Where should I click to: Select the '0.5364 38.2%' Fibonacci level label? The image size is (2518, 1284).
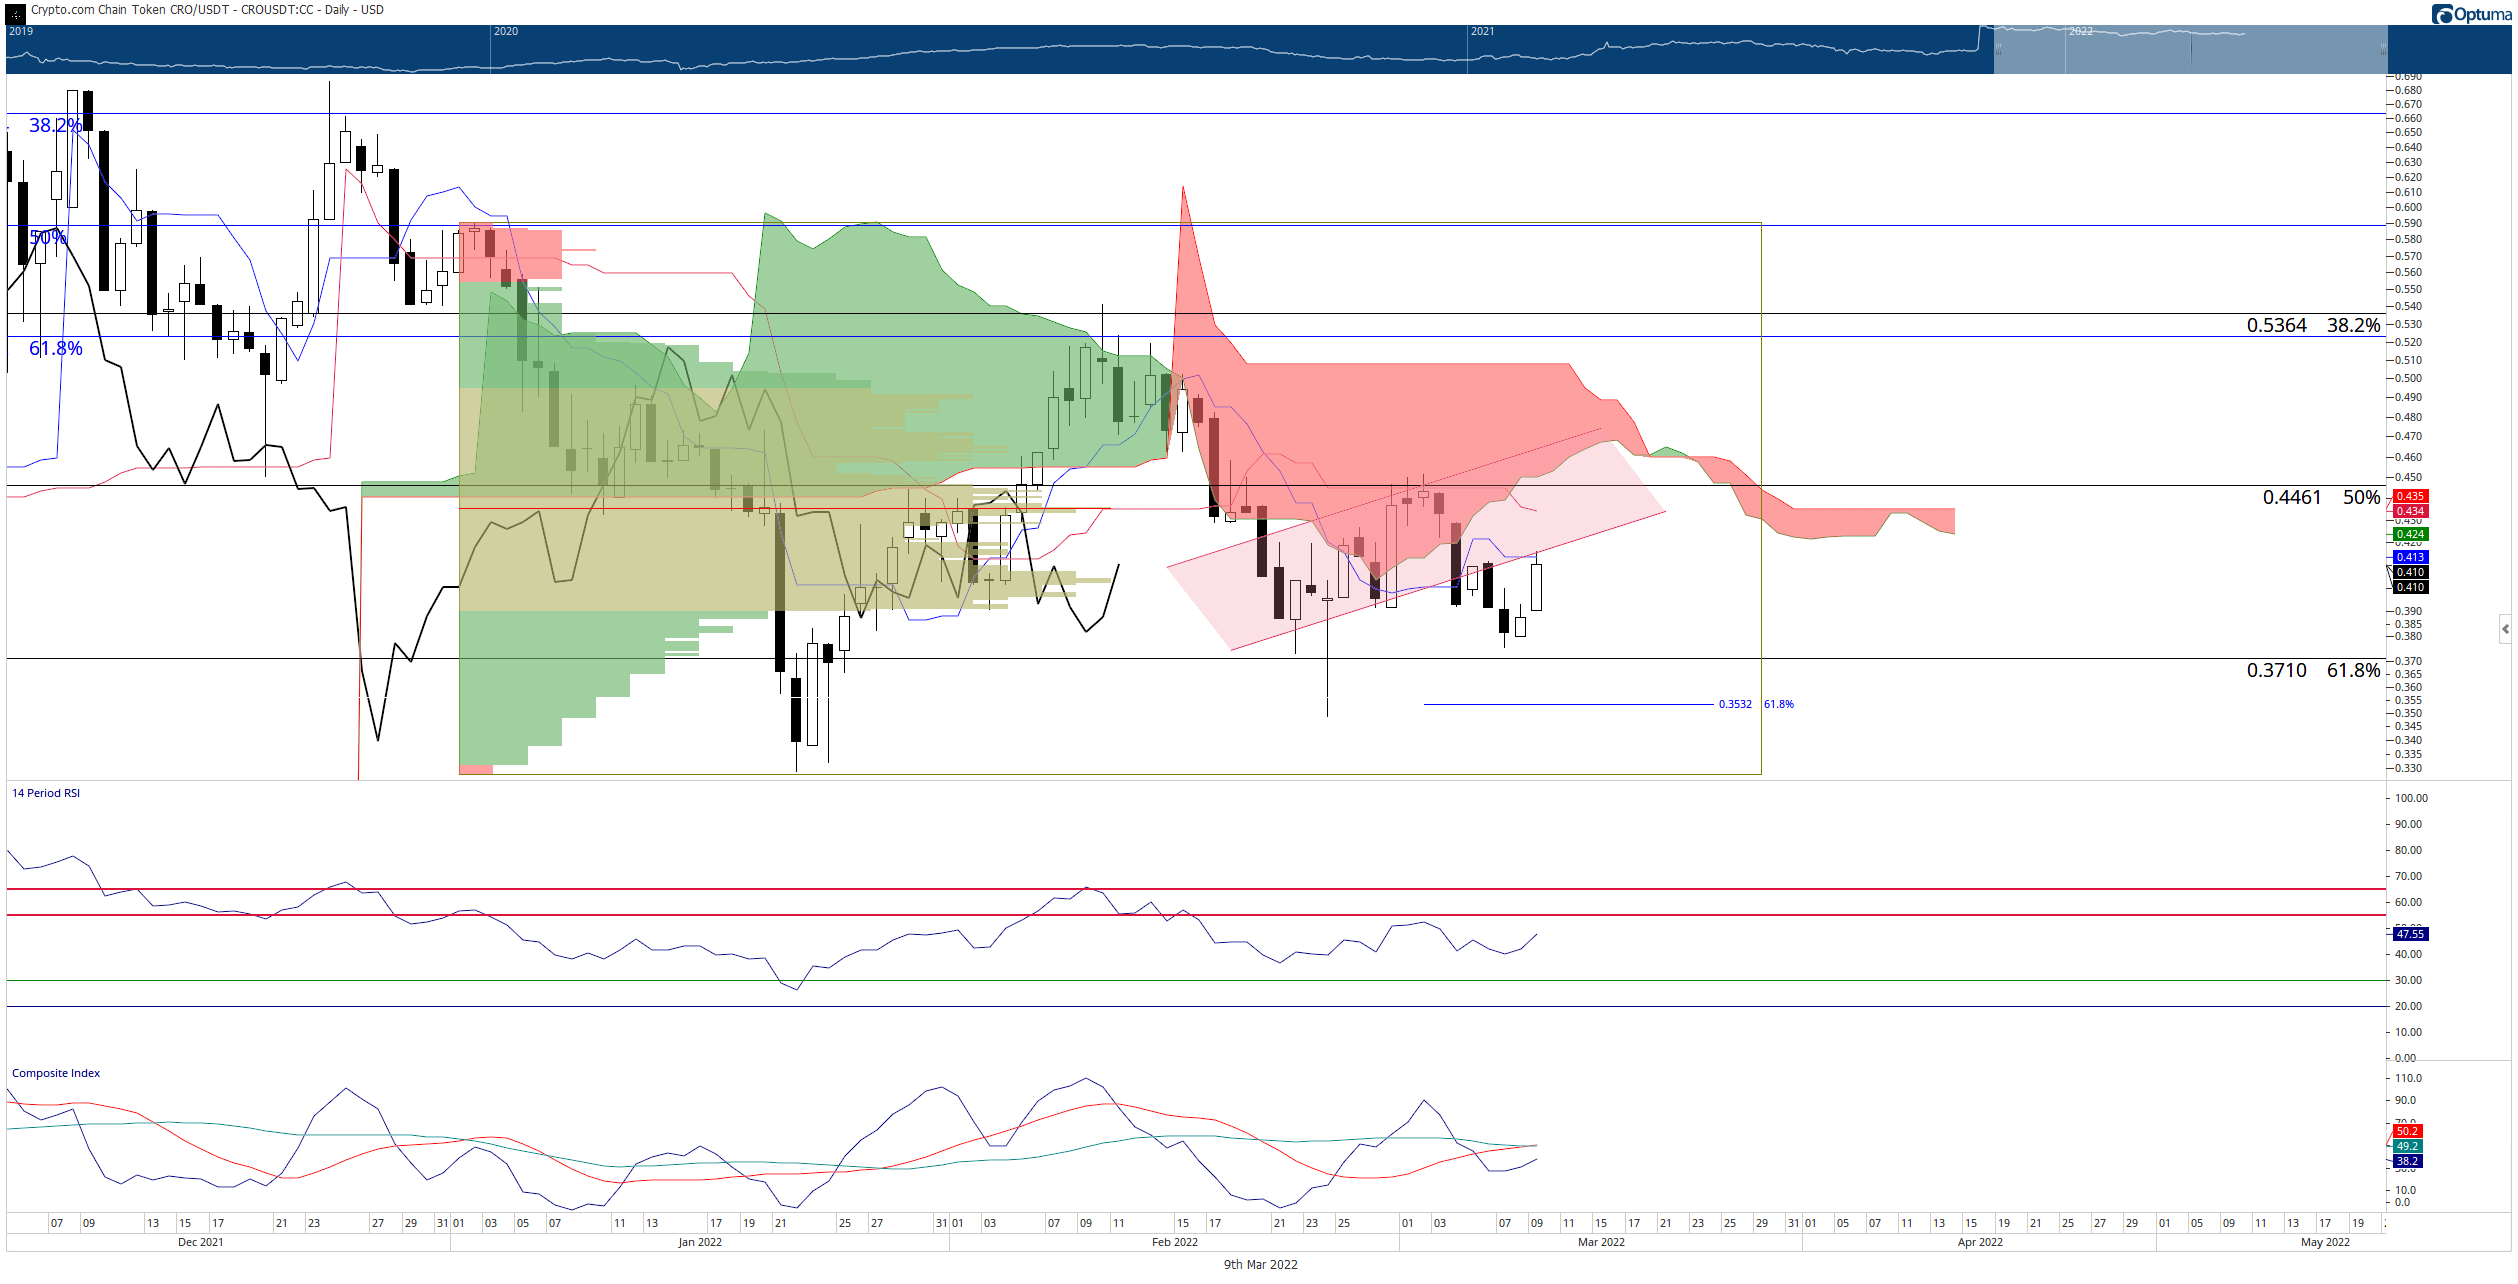click(2313, 326)
